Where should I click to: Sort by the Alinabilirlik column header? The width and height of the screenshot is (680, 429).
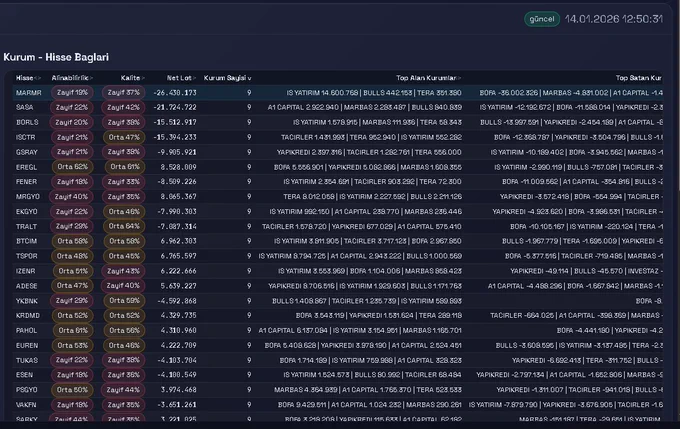(x=72, y=78)
